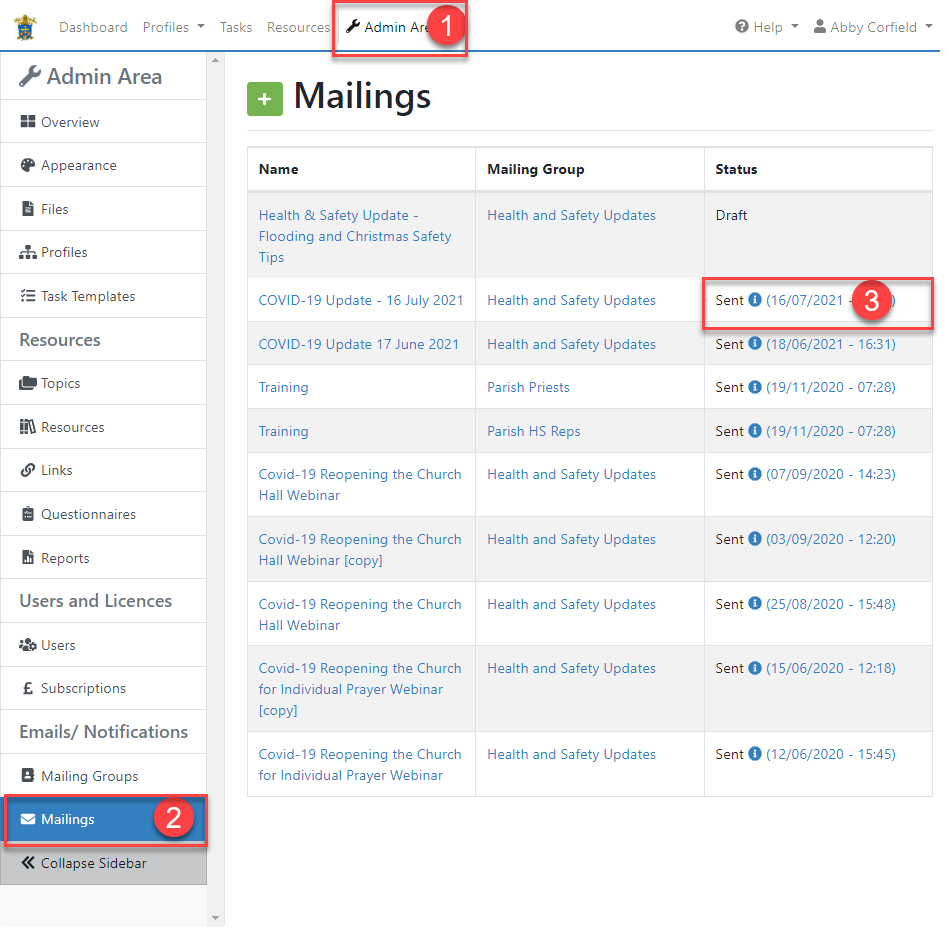Go to Dashboard in top navigation
Screen dimensions: 949x938
(x=93, y=27)
